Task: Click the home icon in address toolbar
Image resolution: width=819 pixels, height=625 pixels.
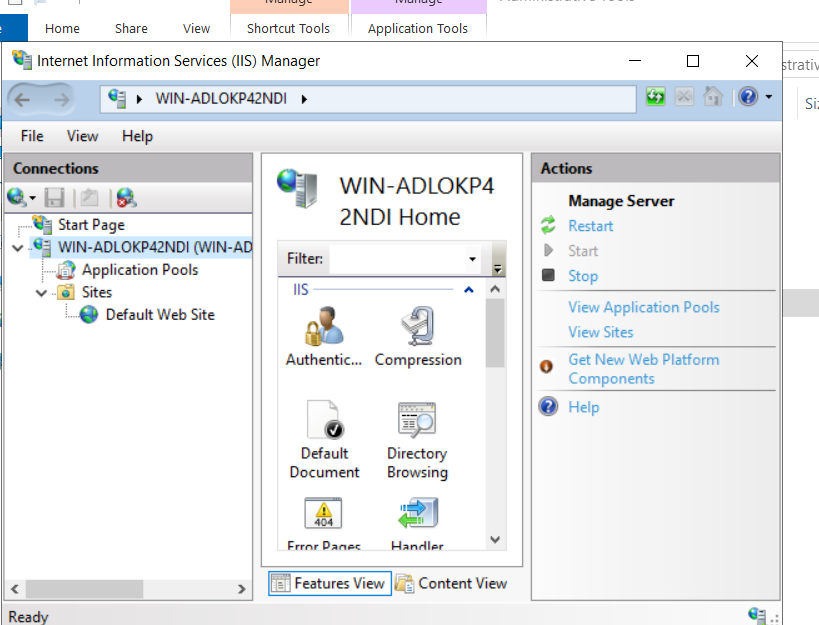Action: click(x=712, y=97)
